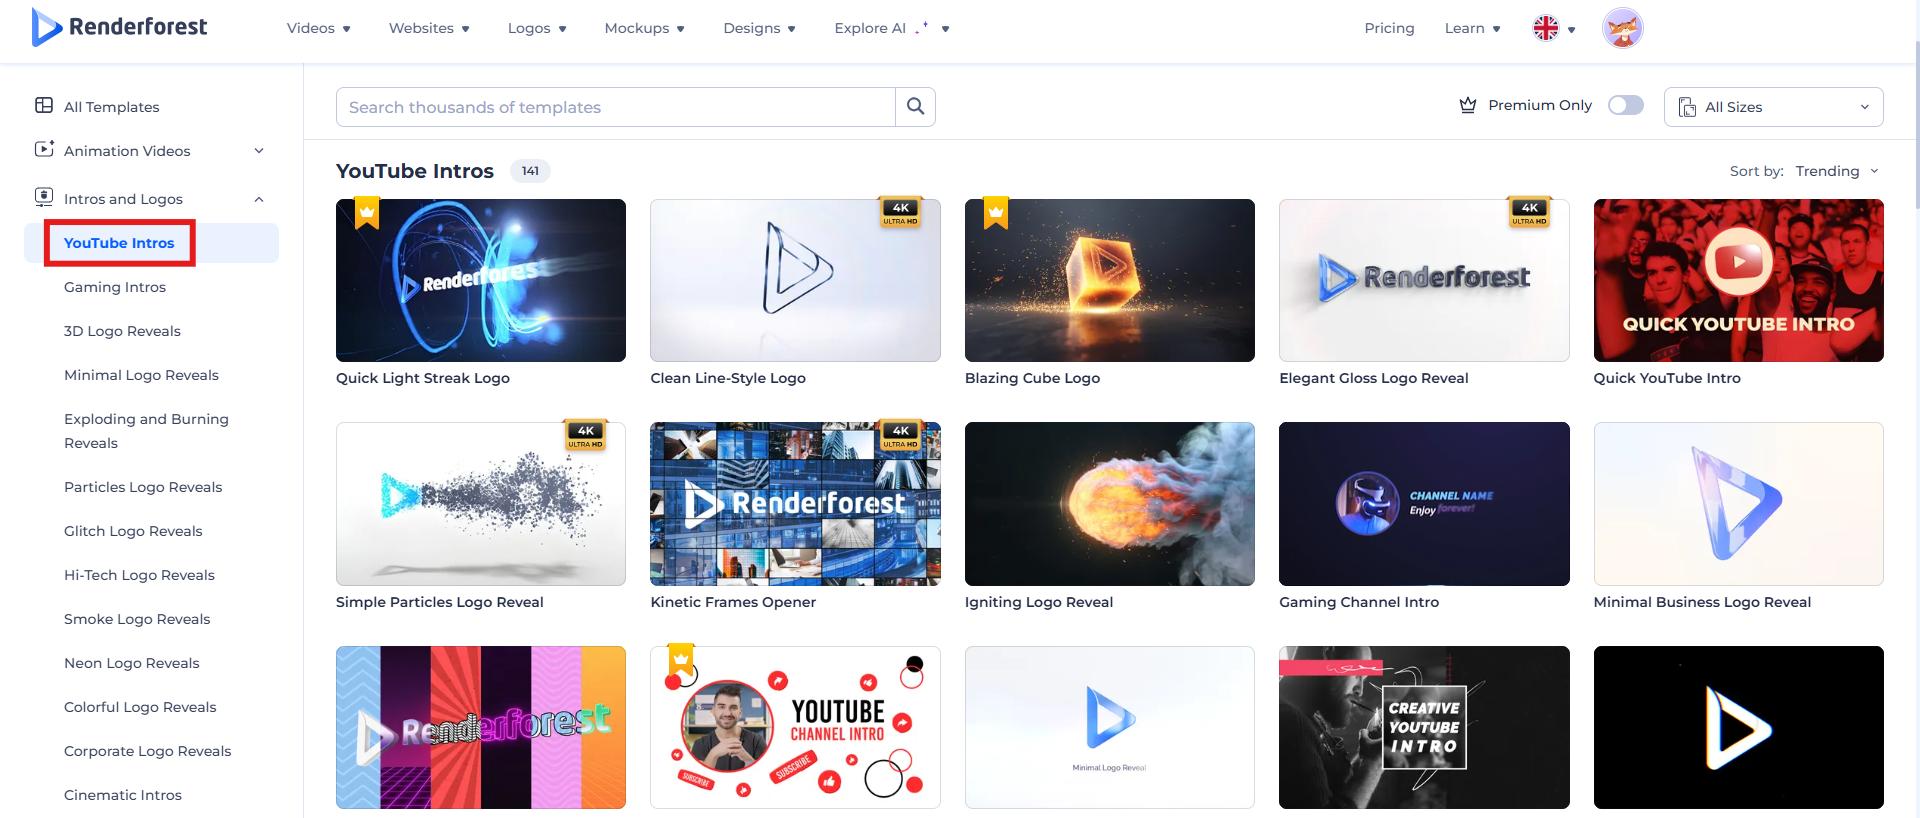Select 3D Logo Reveals category

coord(122,331)
